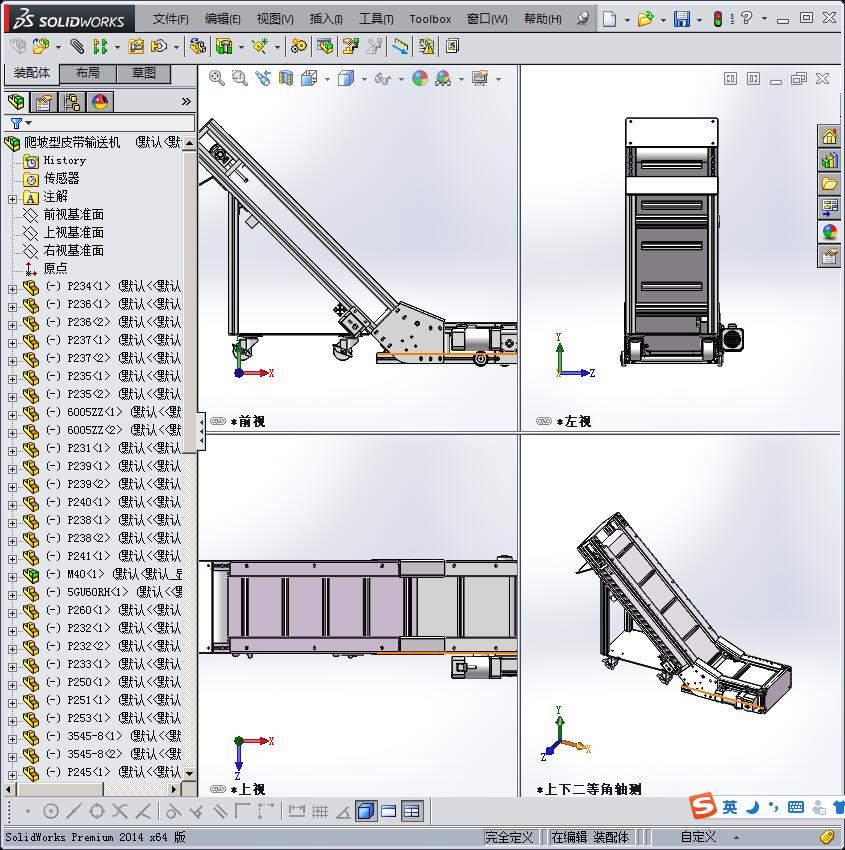Toggle the Sogou English/Chinese input mode
This screenshot has height=850, width=845.
pyautogui.click(x=730, y=808)
